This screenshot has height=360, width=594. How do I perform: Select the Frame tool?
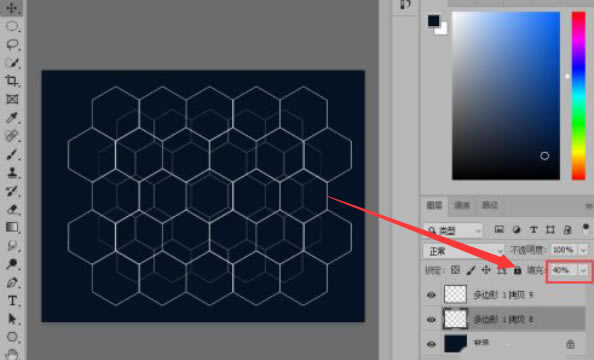click(x=12, y=99)
